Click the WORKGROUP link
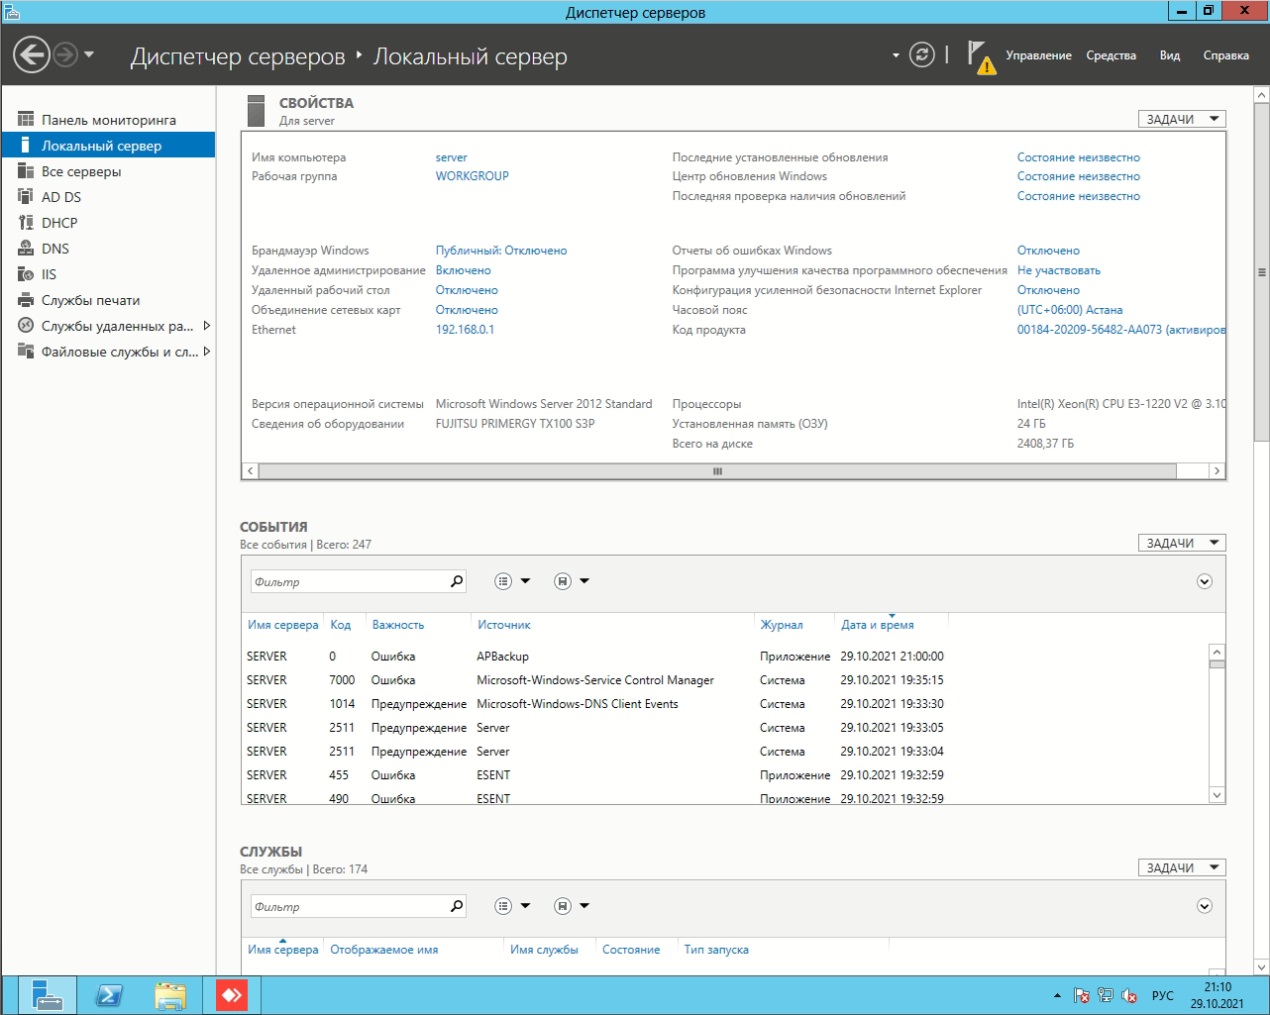1270x1015 pixels. click(472, 176)
